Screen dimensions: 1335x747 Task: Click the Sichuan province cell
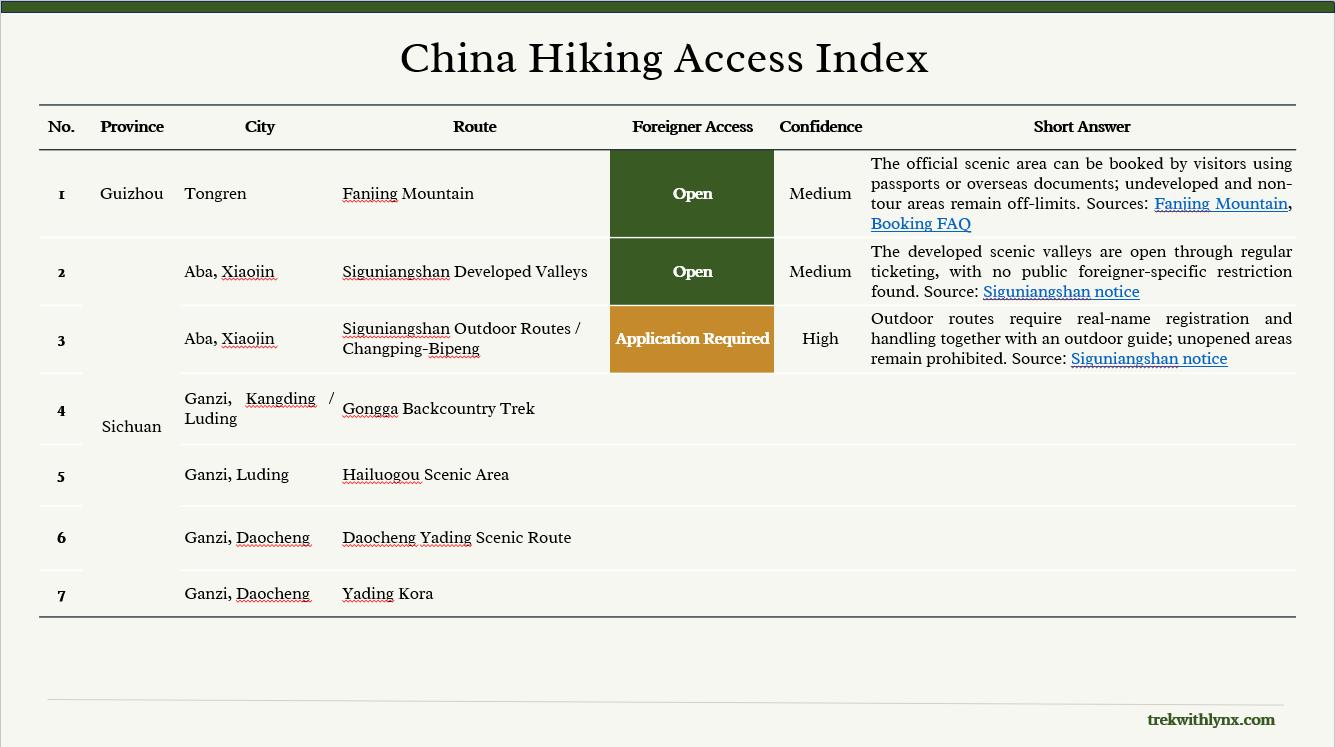[131, 427]
